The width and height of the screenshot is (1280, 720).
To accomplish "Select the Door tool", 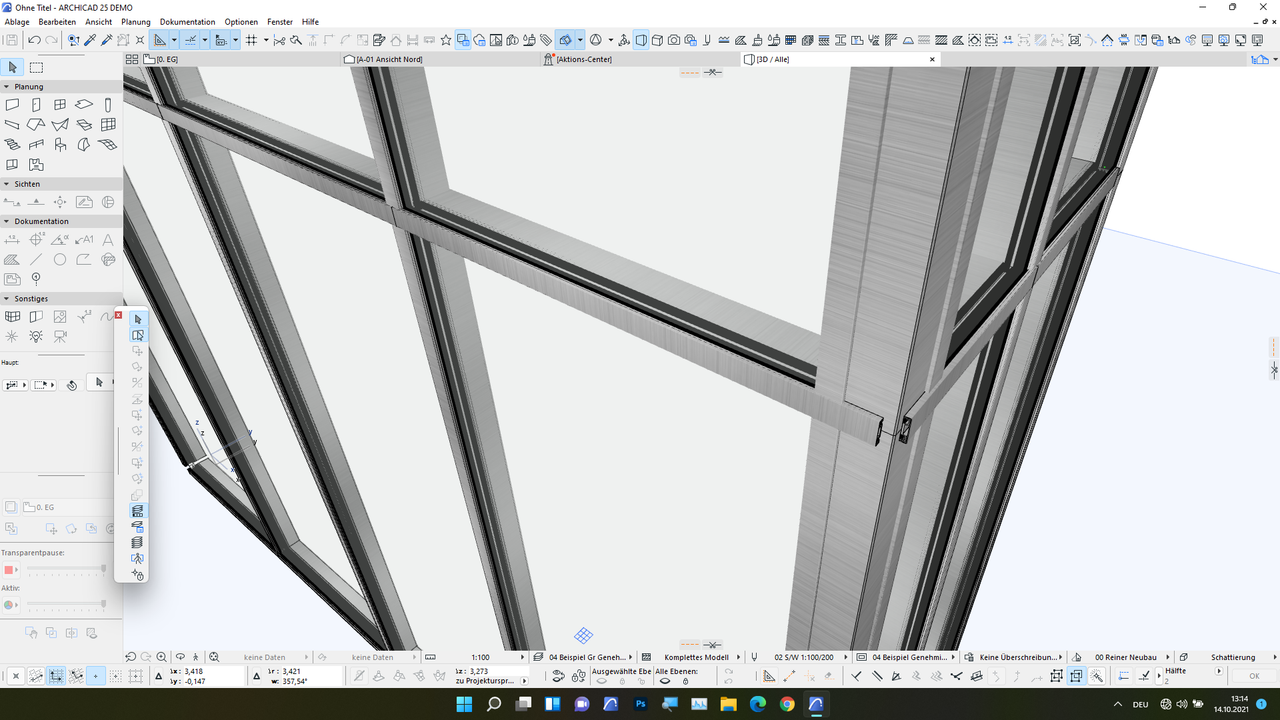I will tap(36, 104).
